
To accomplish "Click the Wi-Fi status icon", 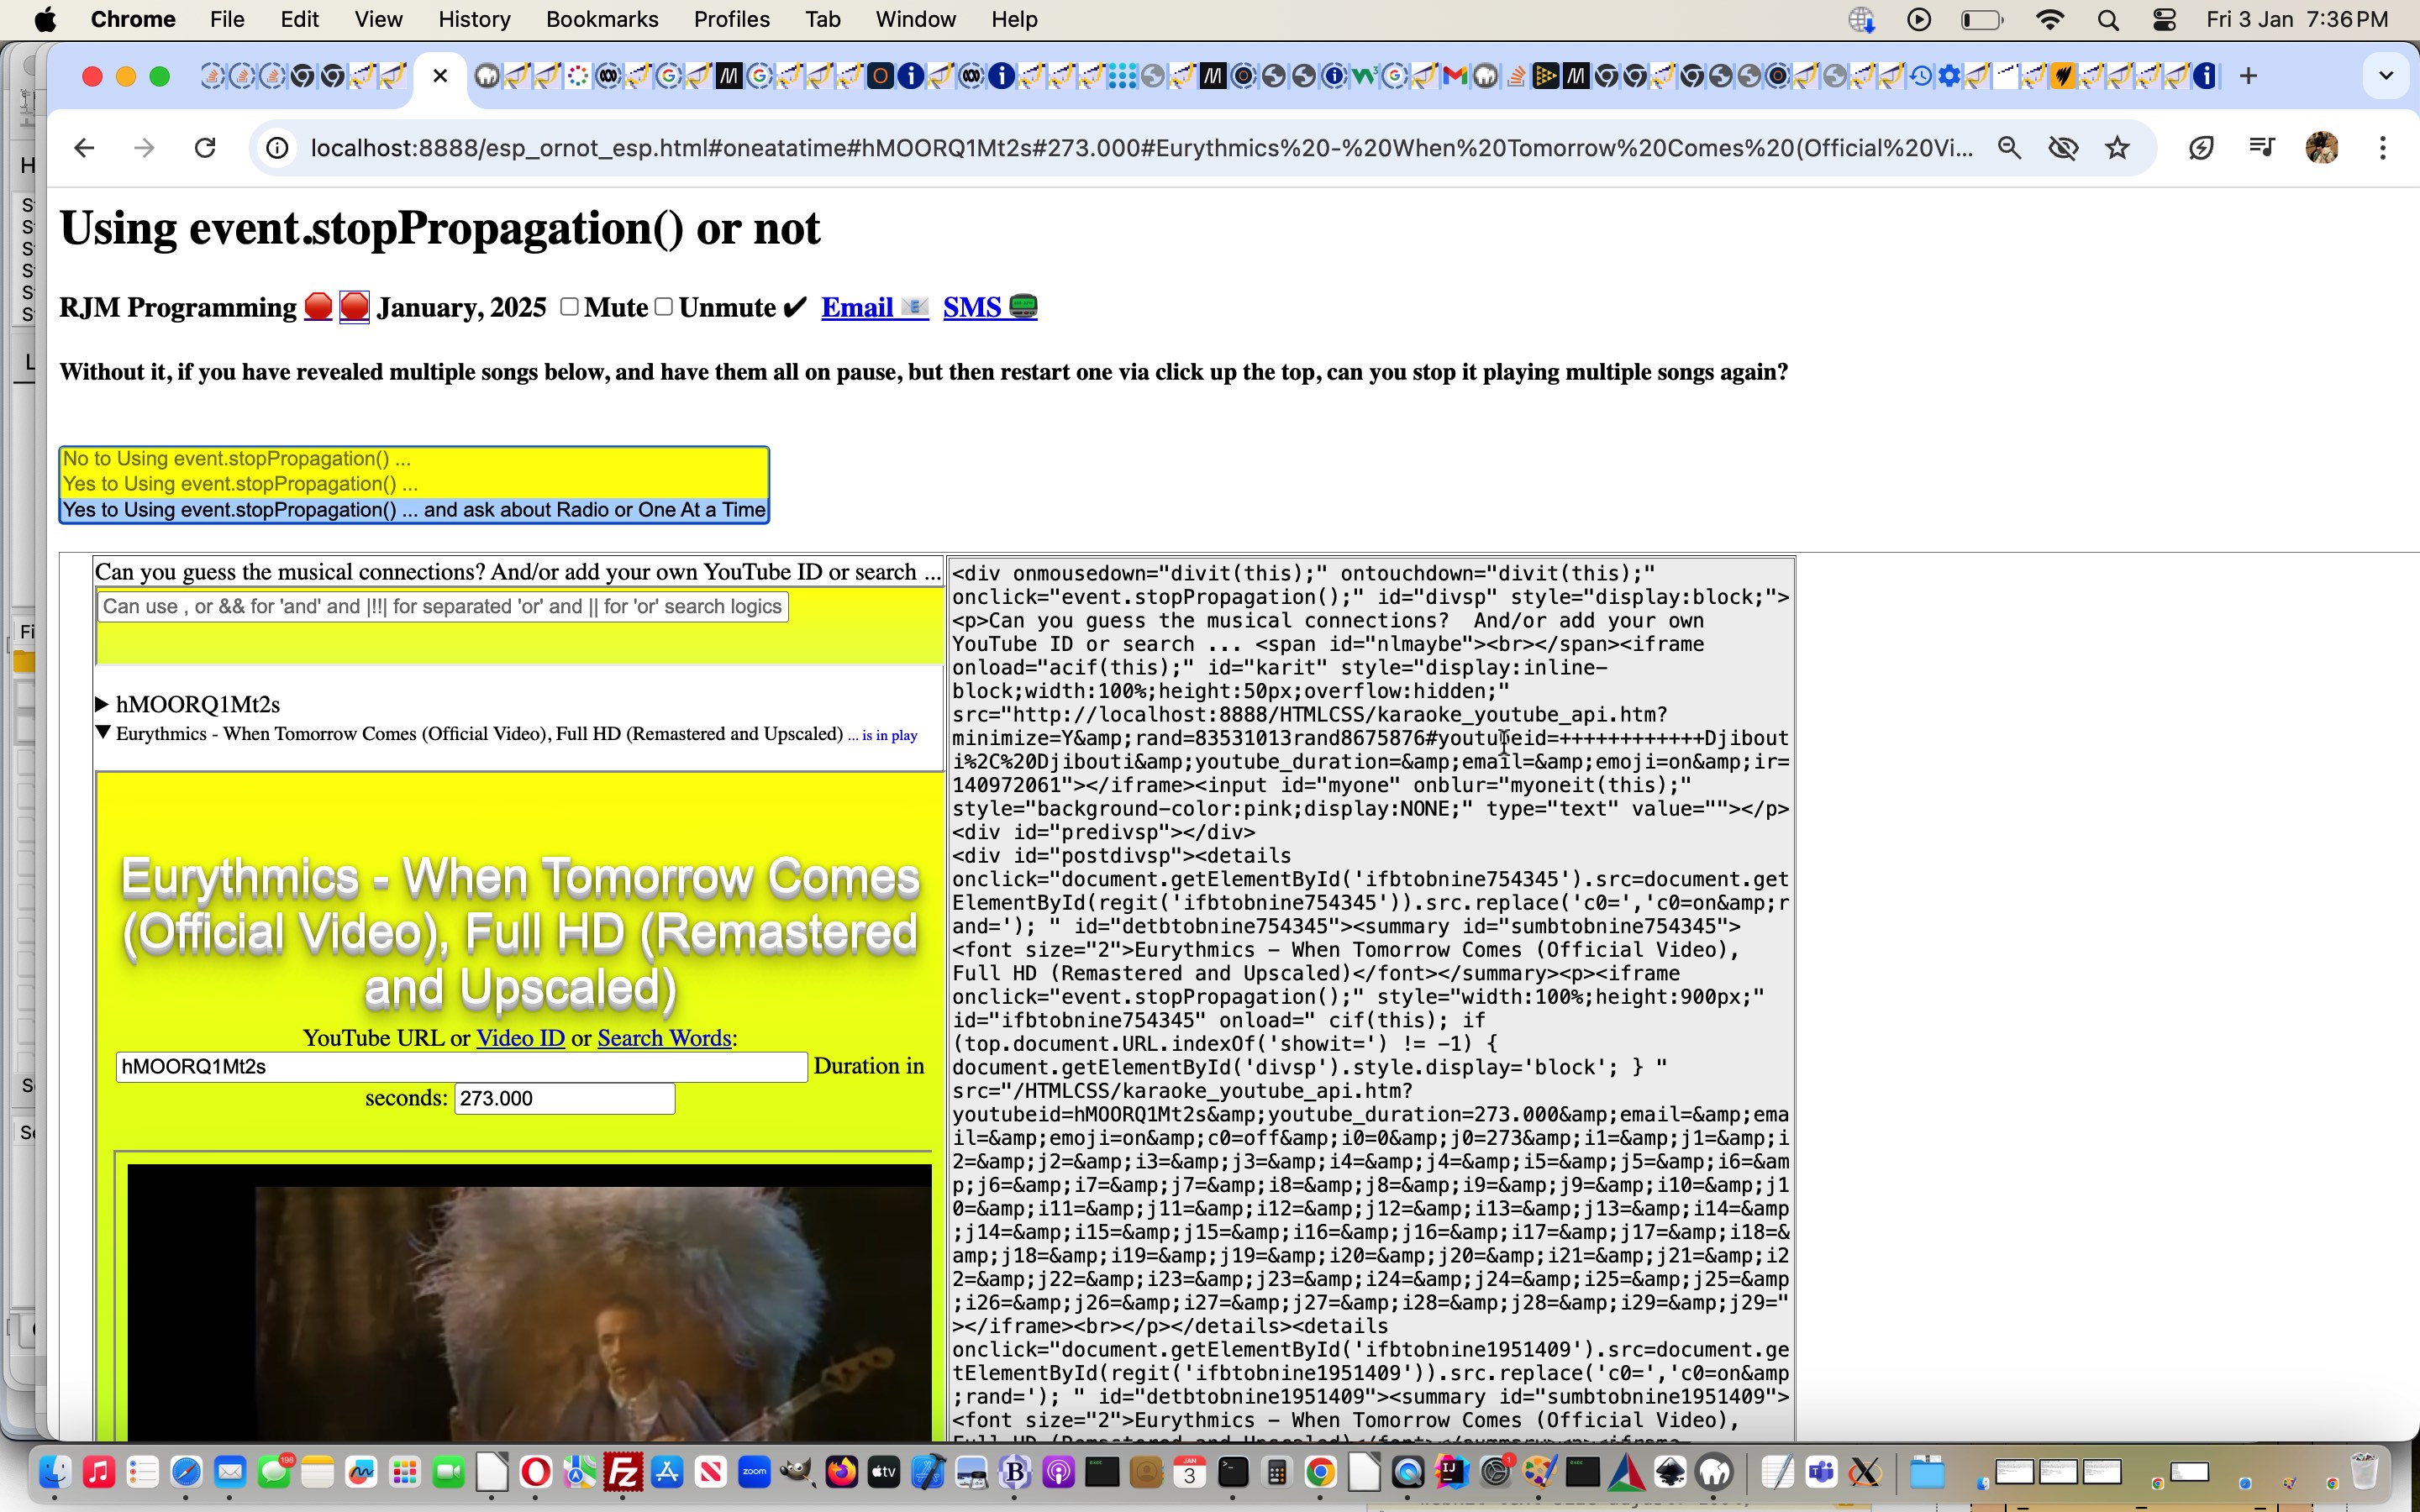I will tap(2050, 20).
